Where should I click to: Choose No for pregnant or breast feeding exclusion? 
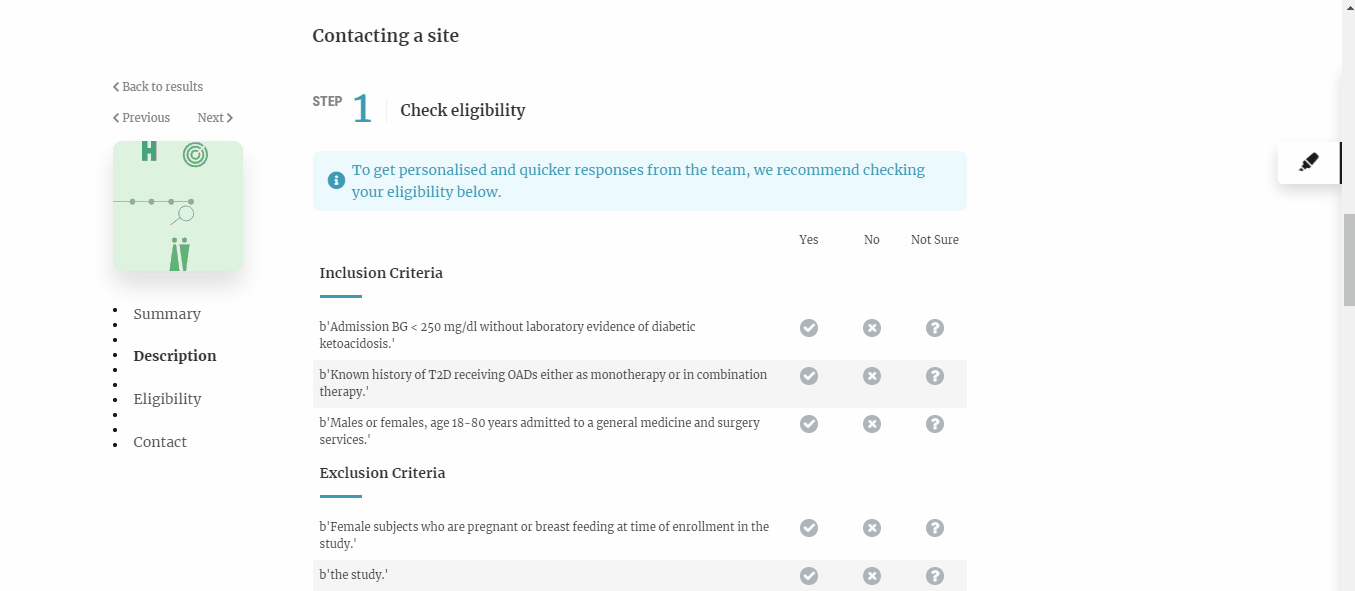(872, 528)
